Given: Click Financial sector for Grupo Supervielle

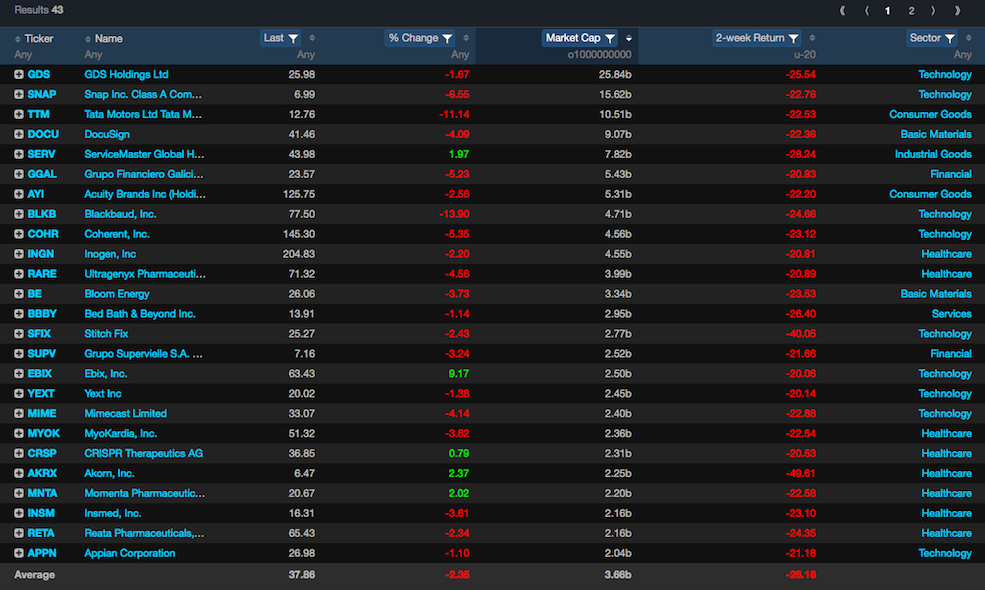Looking at the screenshot, I should tap(951, 354).
